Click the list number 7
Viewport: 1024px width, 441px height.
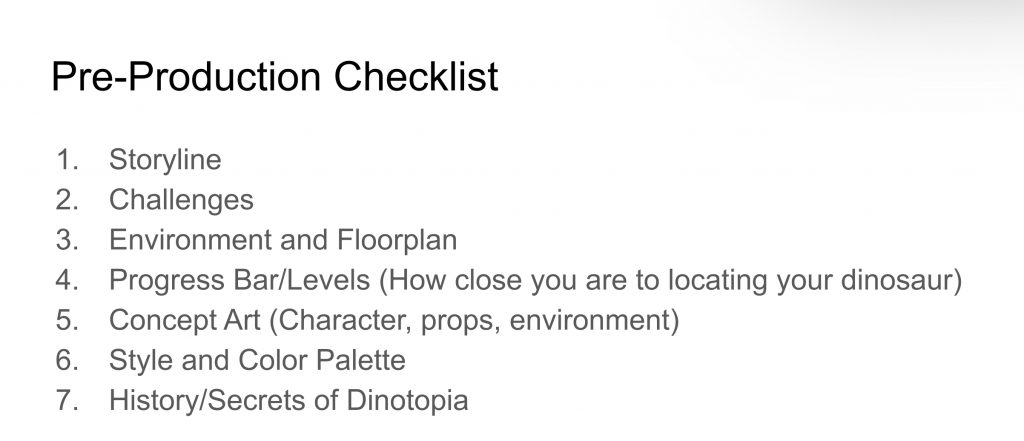pyautogui.click(x=67, y=401)
